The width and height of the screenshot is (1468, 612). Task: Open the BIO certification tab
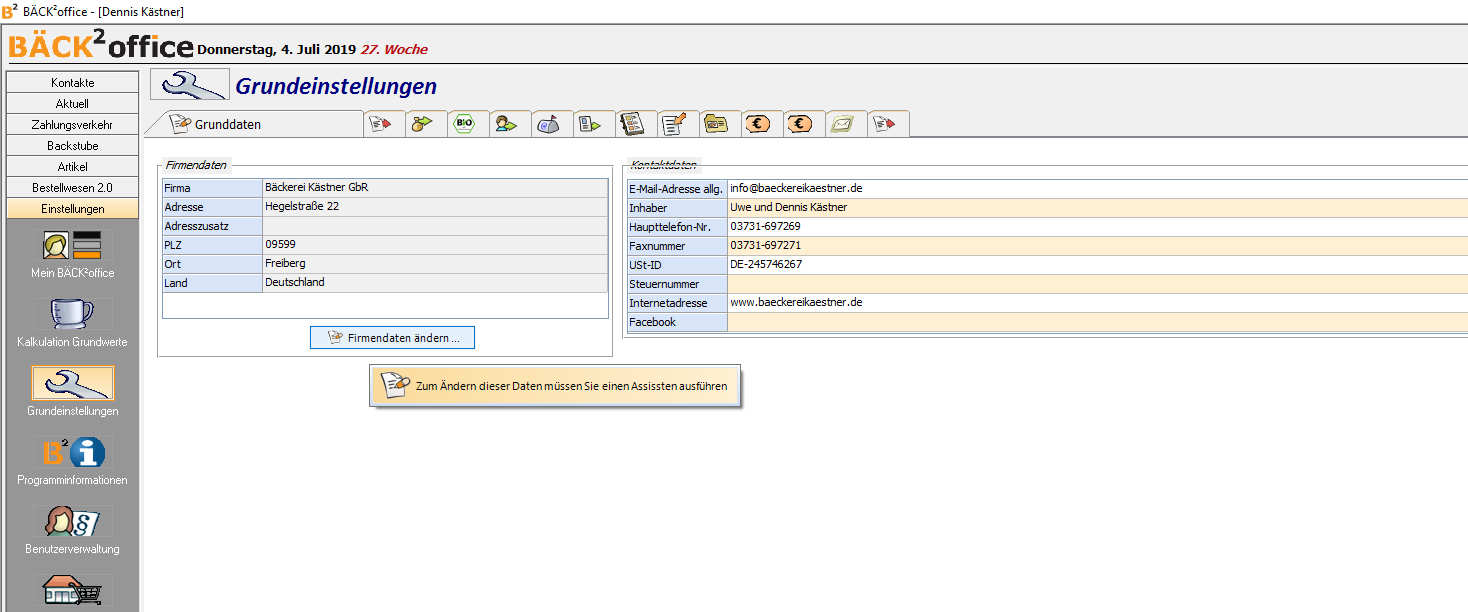click(x=464, y=124)
